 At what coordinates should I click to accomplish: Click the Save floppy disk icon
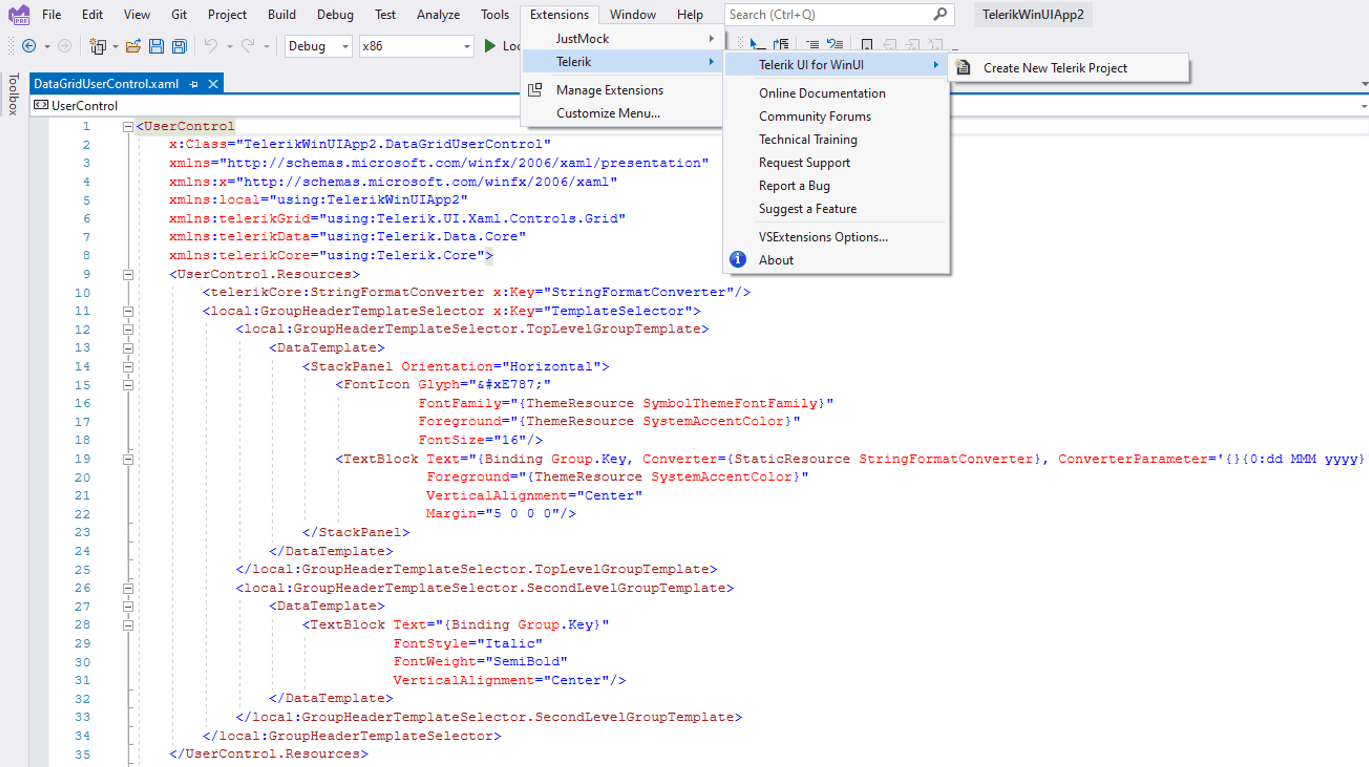point(156,46)
